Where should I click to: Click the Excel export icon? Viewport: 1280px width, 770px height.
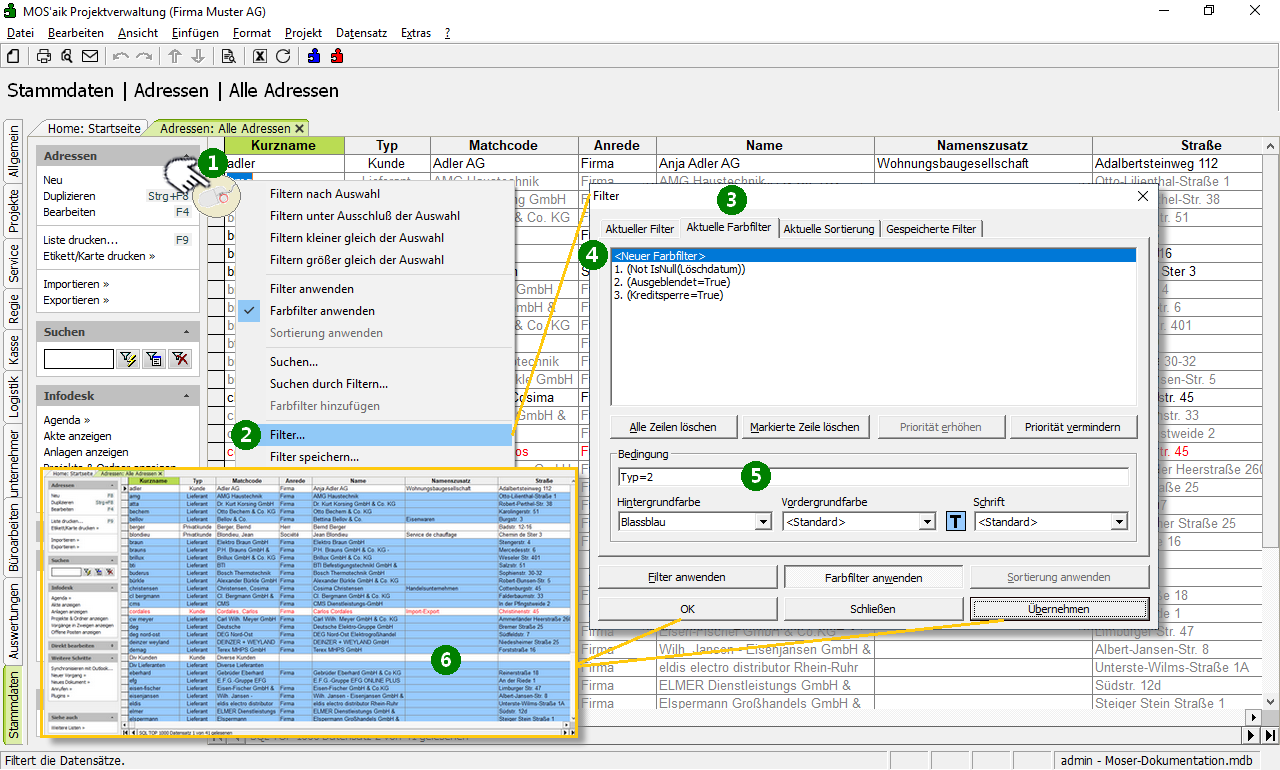click(x=260, y=56)
